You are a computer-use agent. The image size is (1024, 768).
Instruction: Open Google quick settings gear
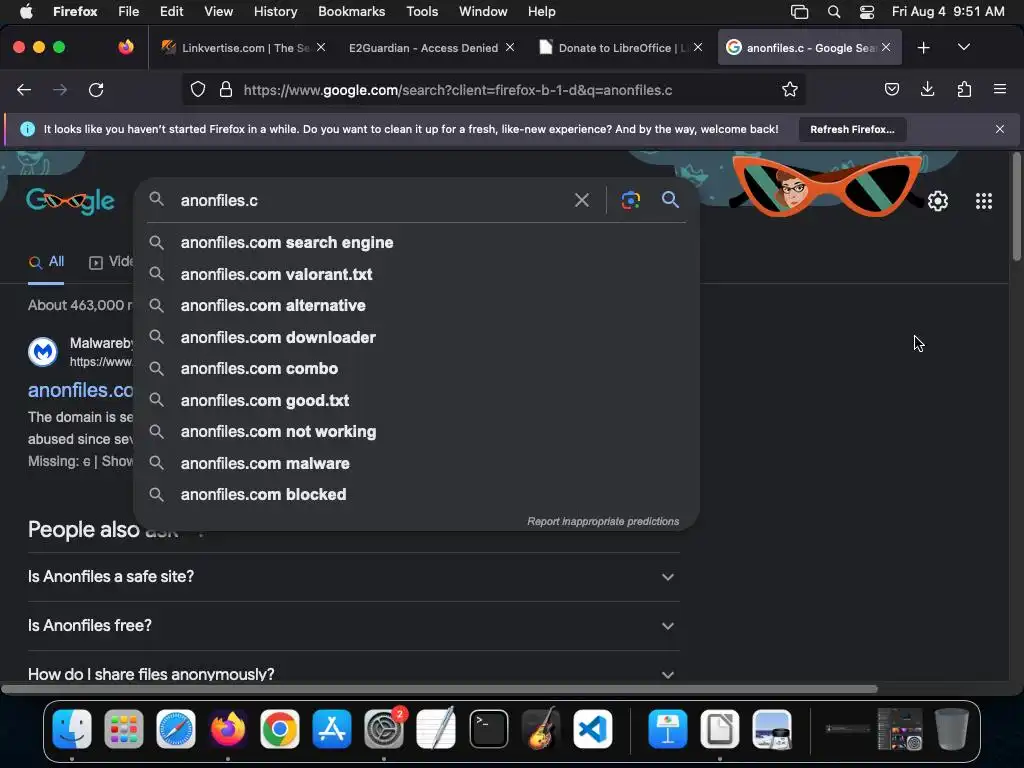click(x=938, y=201)
